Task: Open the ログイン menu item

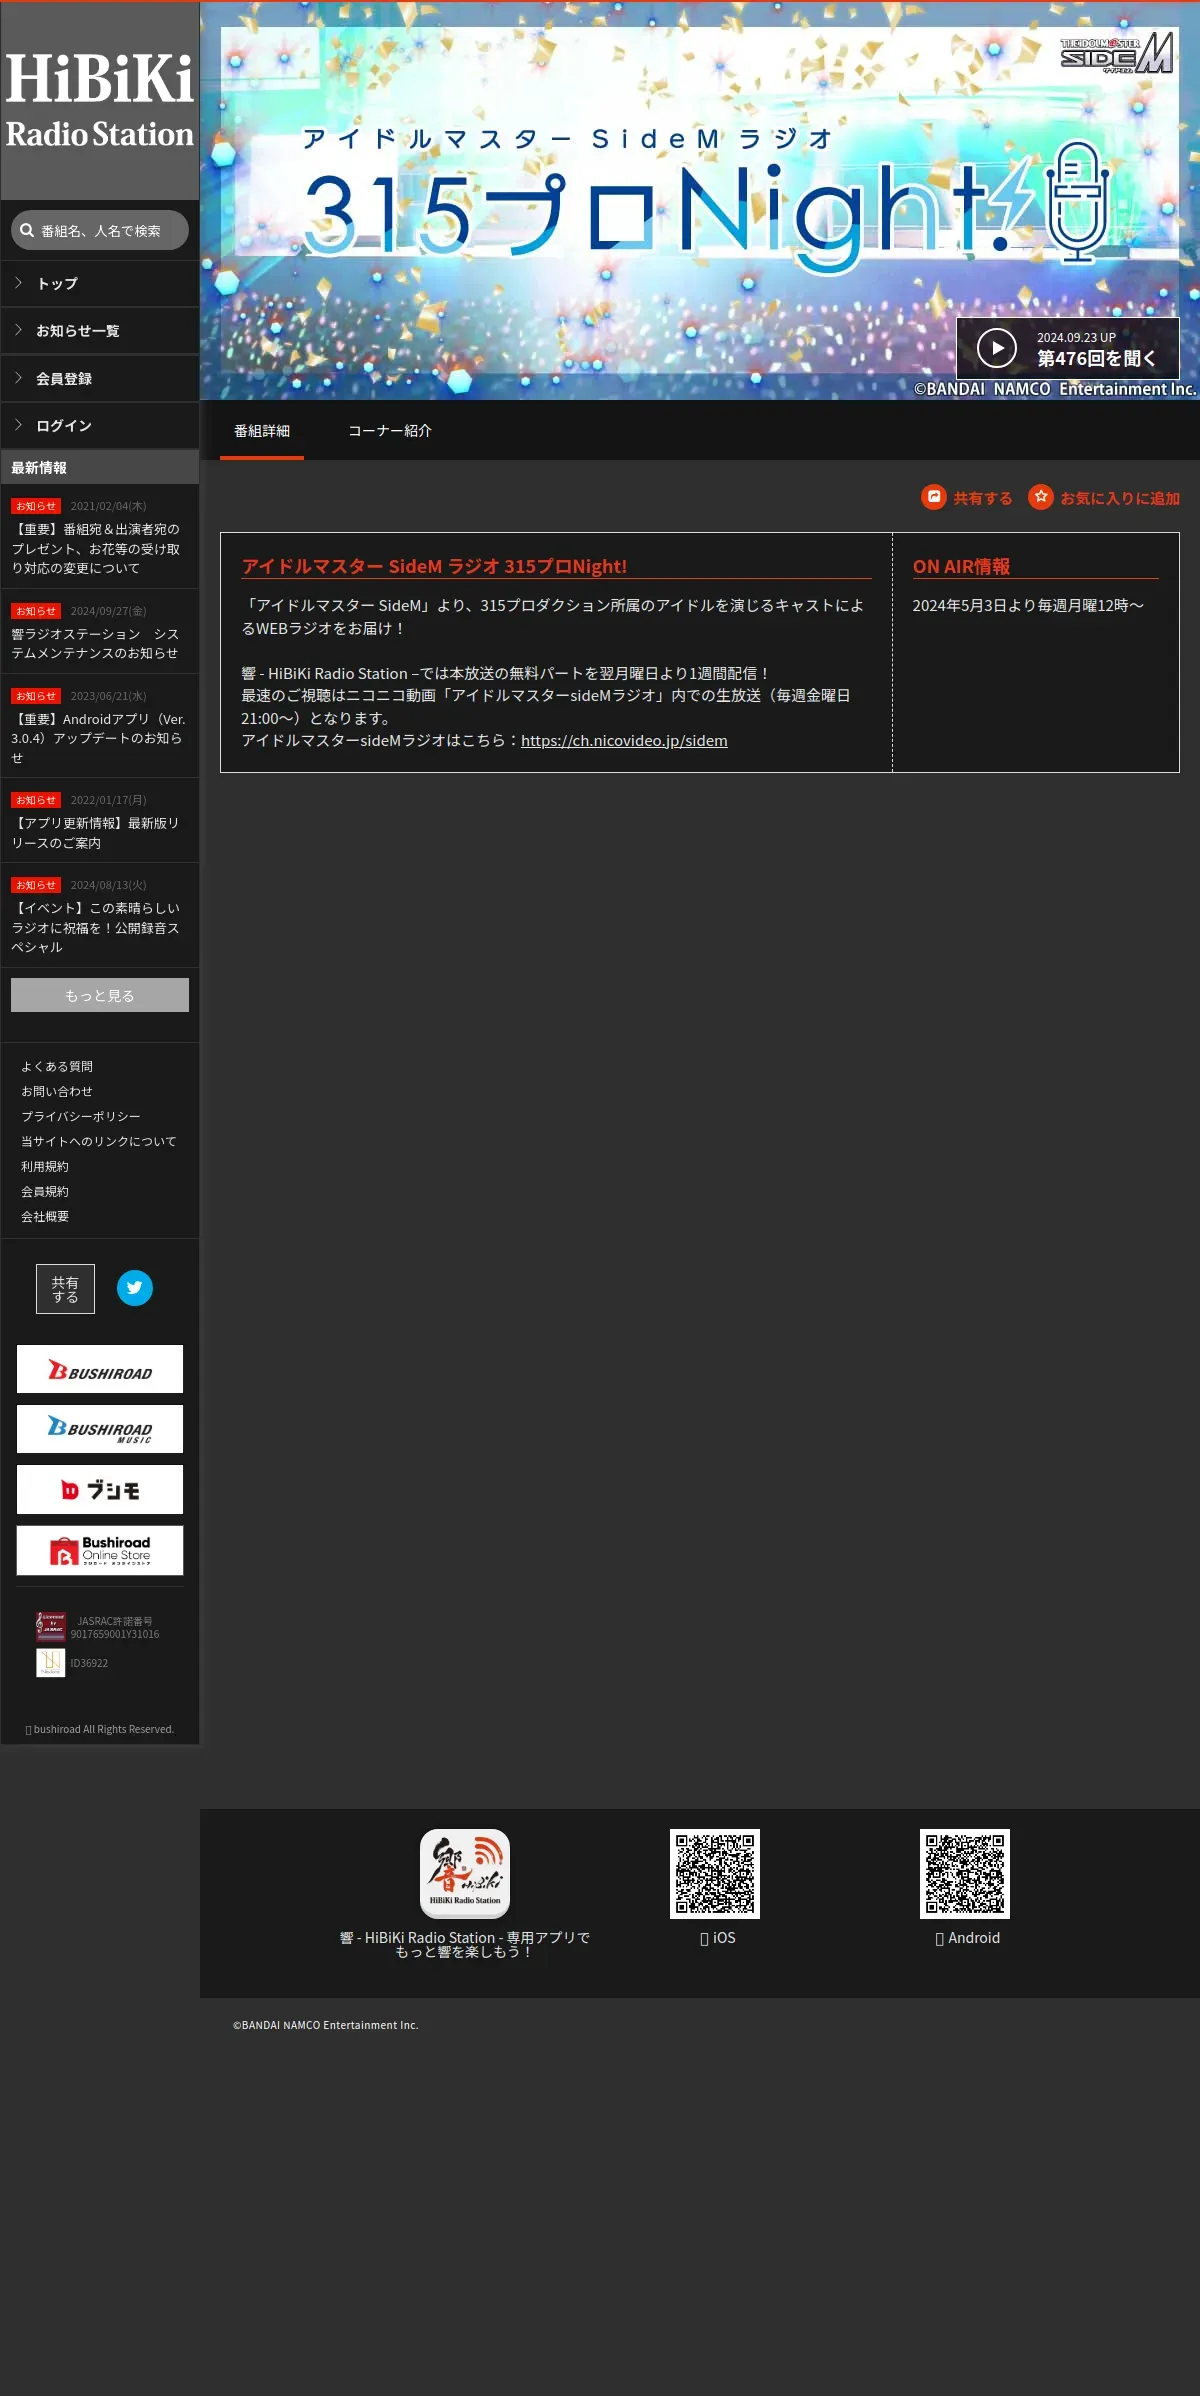Action: tap(100, 426)
